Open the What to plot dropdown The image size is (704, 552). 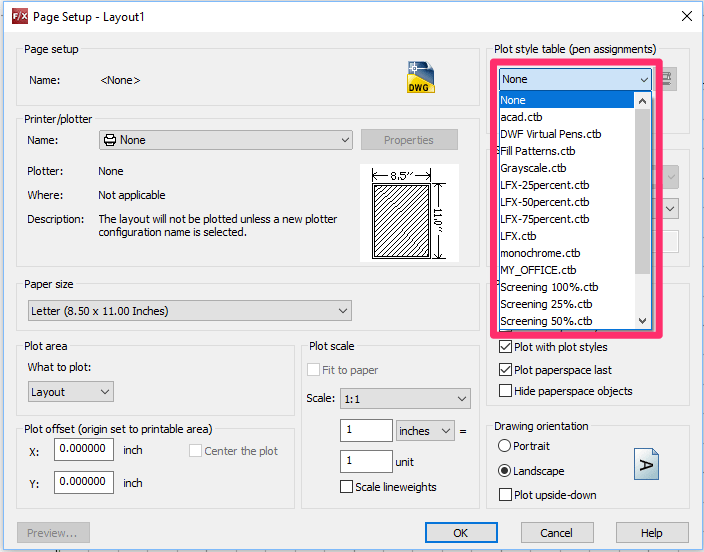(70, 392)
